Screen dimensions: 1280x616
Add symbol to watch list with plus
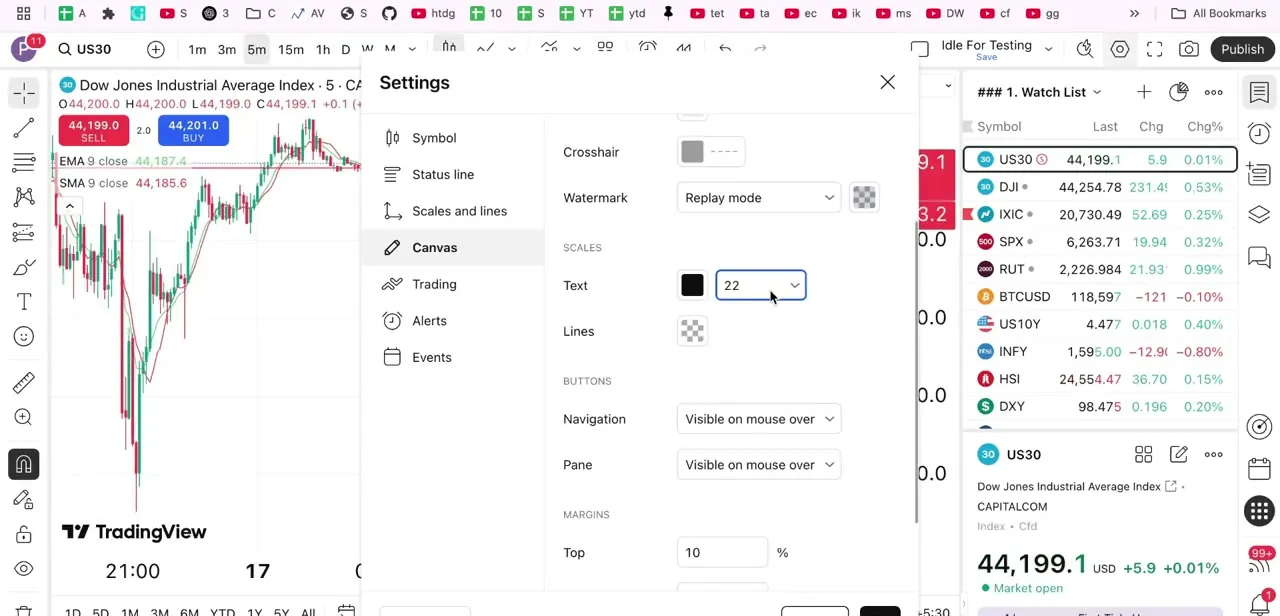[1144, 92]
